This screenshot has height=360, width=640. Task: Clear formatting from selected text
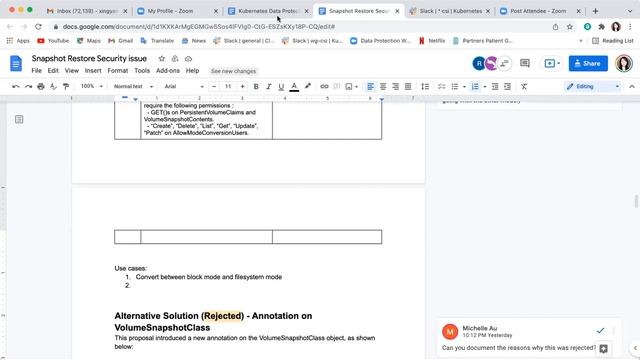click(524, 87)
